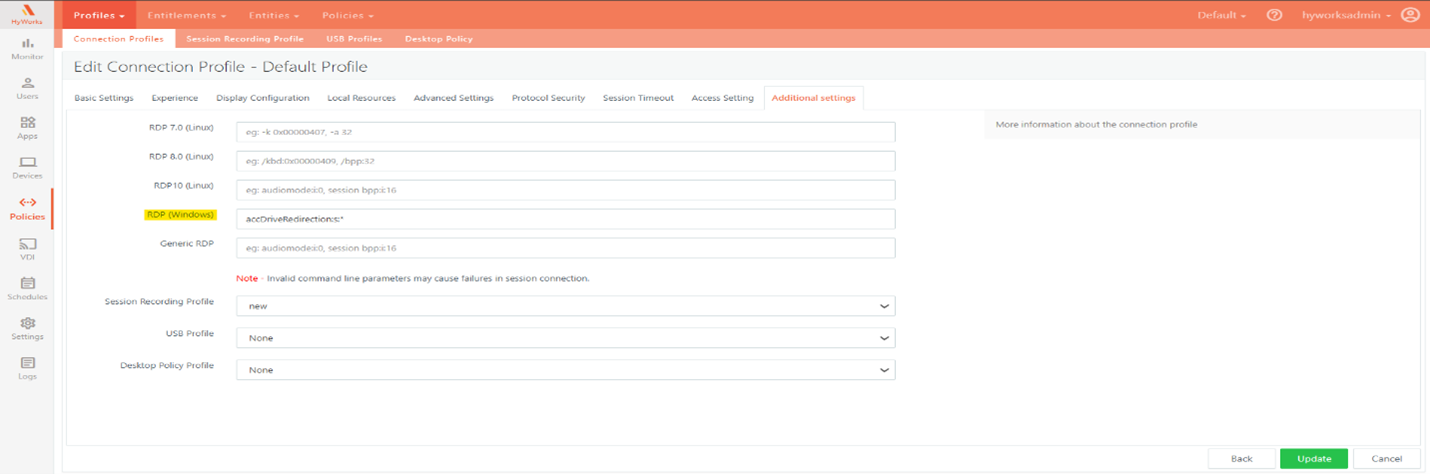Screen dimensions: 1430x474
Task: Go to the Users sidebar icon
Action: tap(27, 88)
